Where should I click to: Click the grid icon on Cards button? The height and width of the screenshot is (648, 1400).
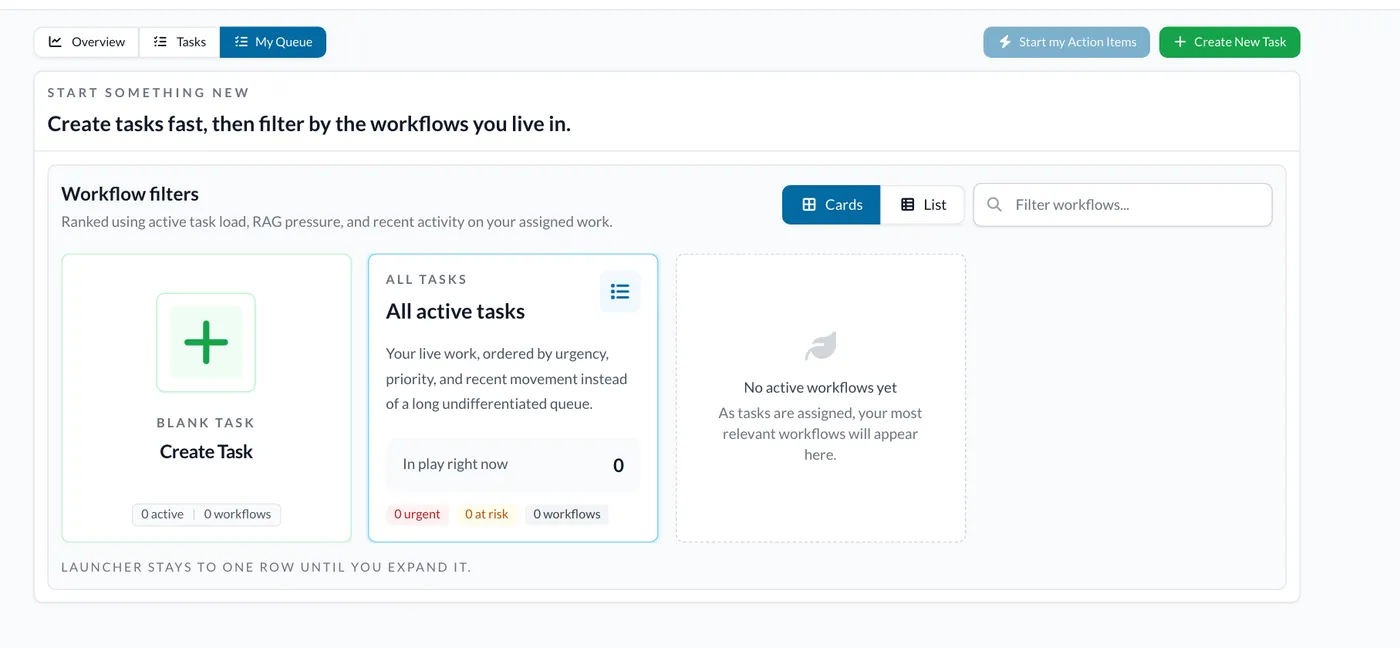(809, 204)
